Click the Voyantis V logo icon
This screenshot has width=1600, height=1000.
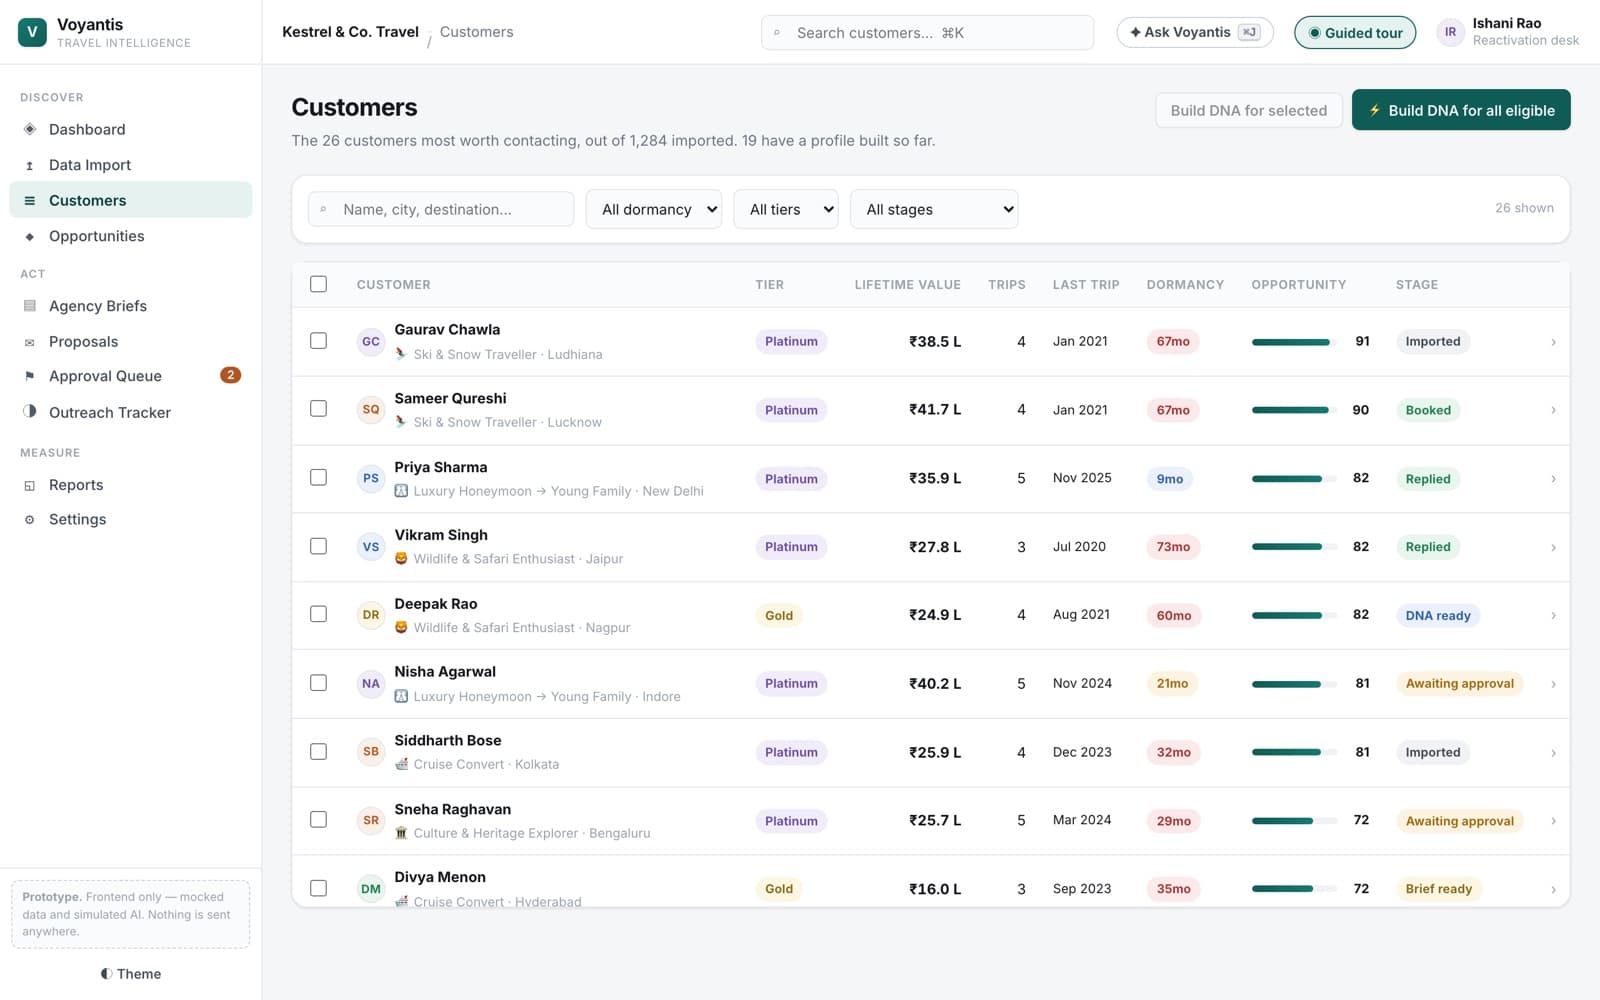point(32,32)
